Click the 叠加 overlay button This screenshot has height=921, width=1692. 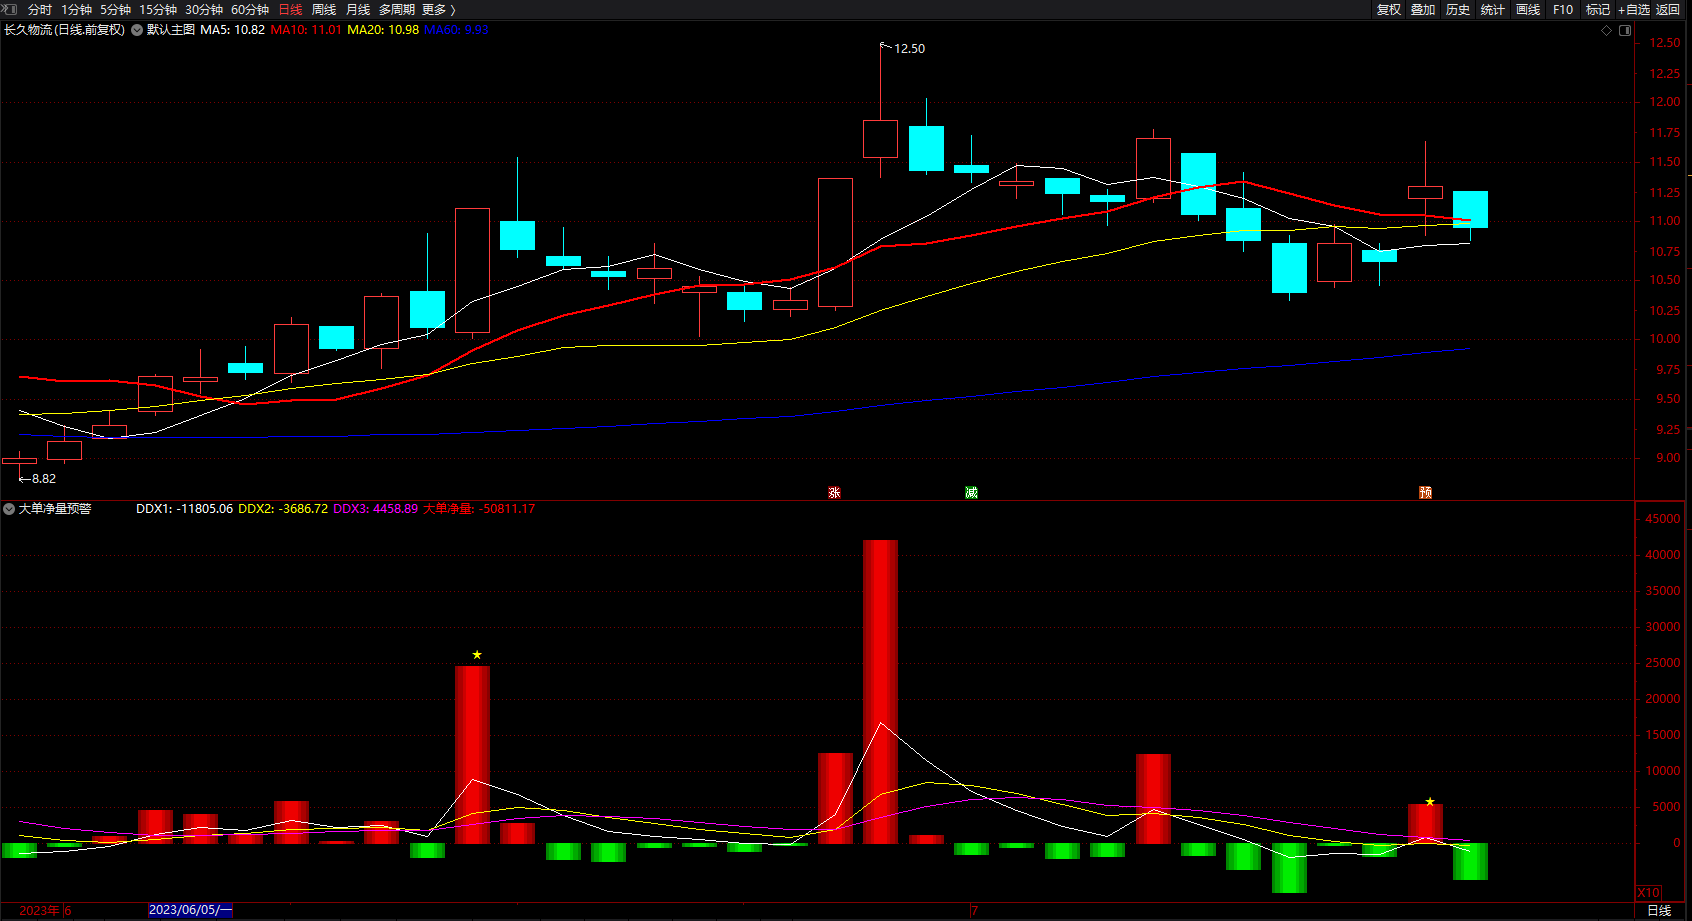1423,10
